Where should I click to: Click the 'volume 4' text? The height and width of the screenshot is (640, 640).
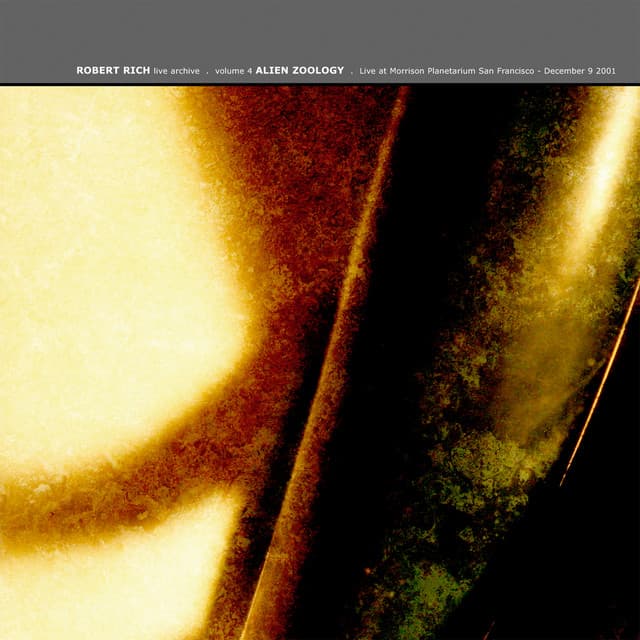(x=233, y=71)
